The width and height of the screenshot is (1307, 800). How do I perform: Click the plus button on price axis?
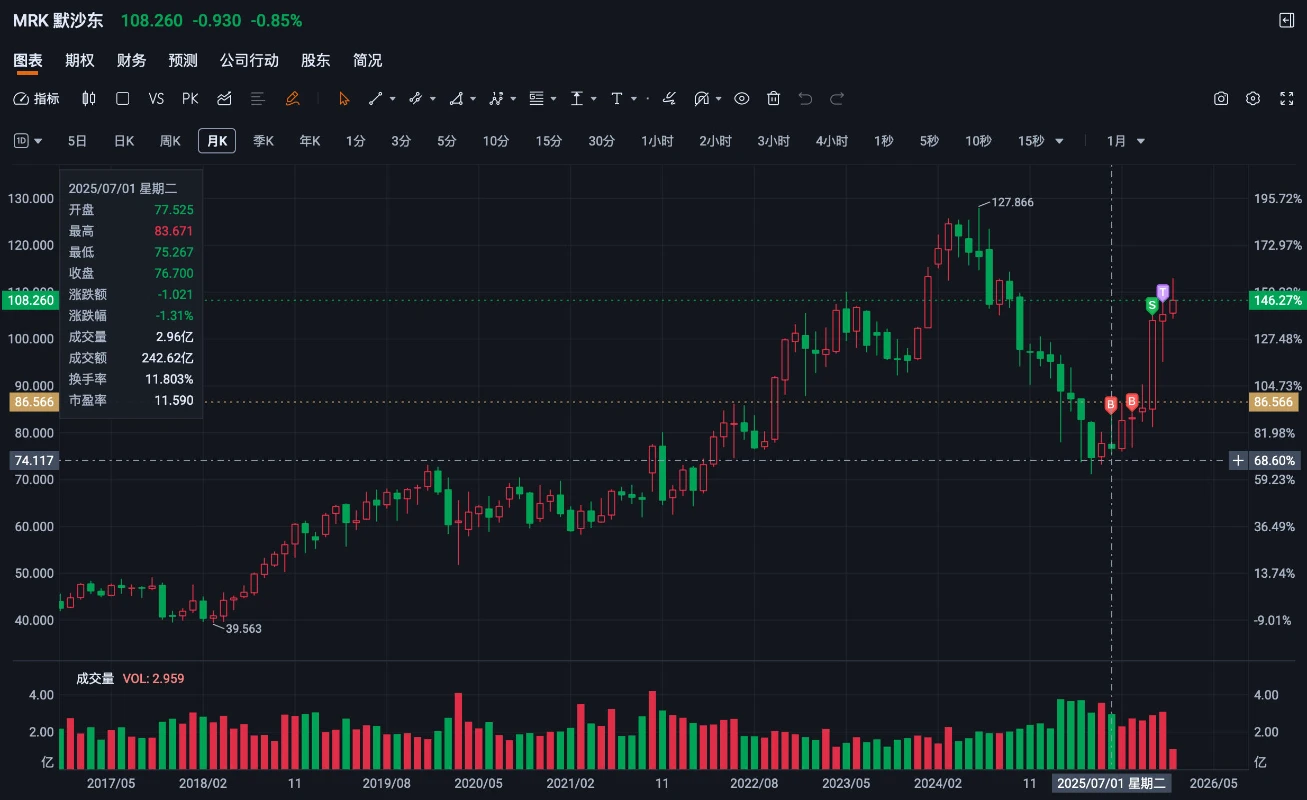1238,460
